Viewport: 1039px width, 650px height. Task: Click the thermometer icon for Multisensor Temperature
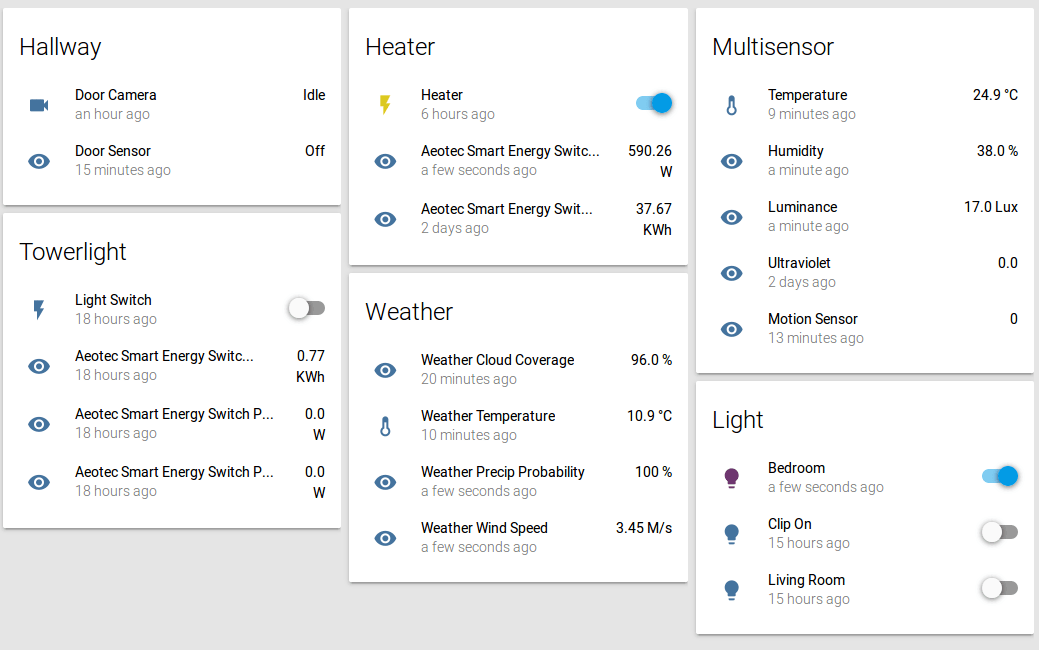click(732, 104)
